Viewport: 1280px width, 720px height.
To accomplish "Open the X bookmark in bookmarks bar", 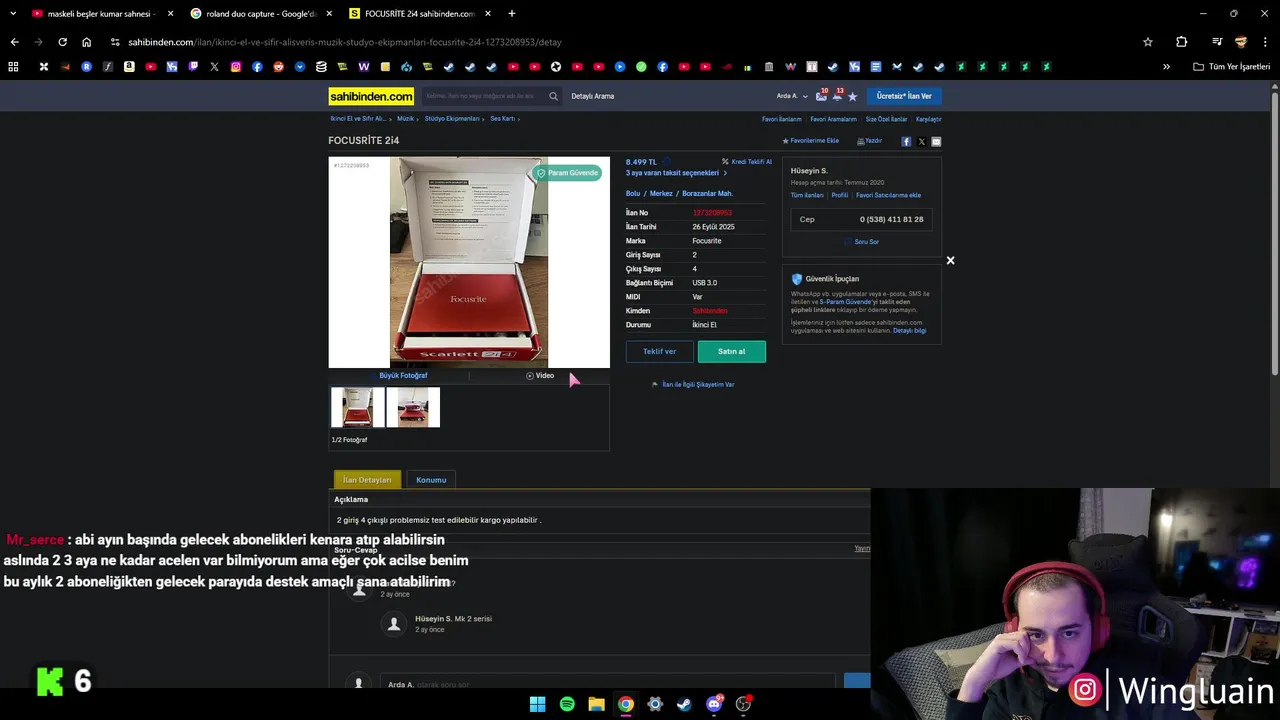I will pyautogui.click(x=214, y=67).
